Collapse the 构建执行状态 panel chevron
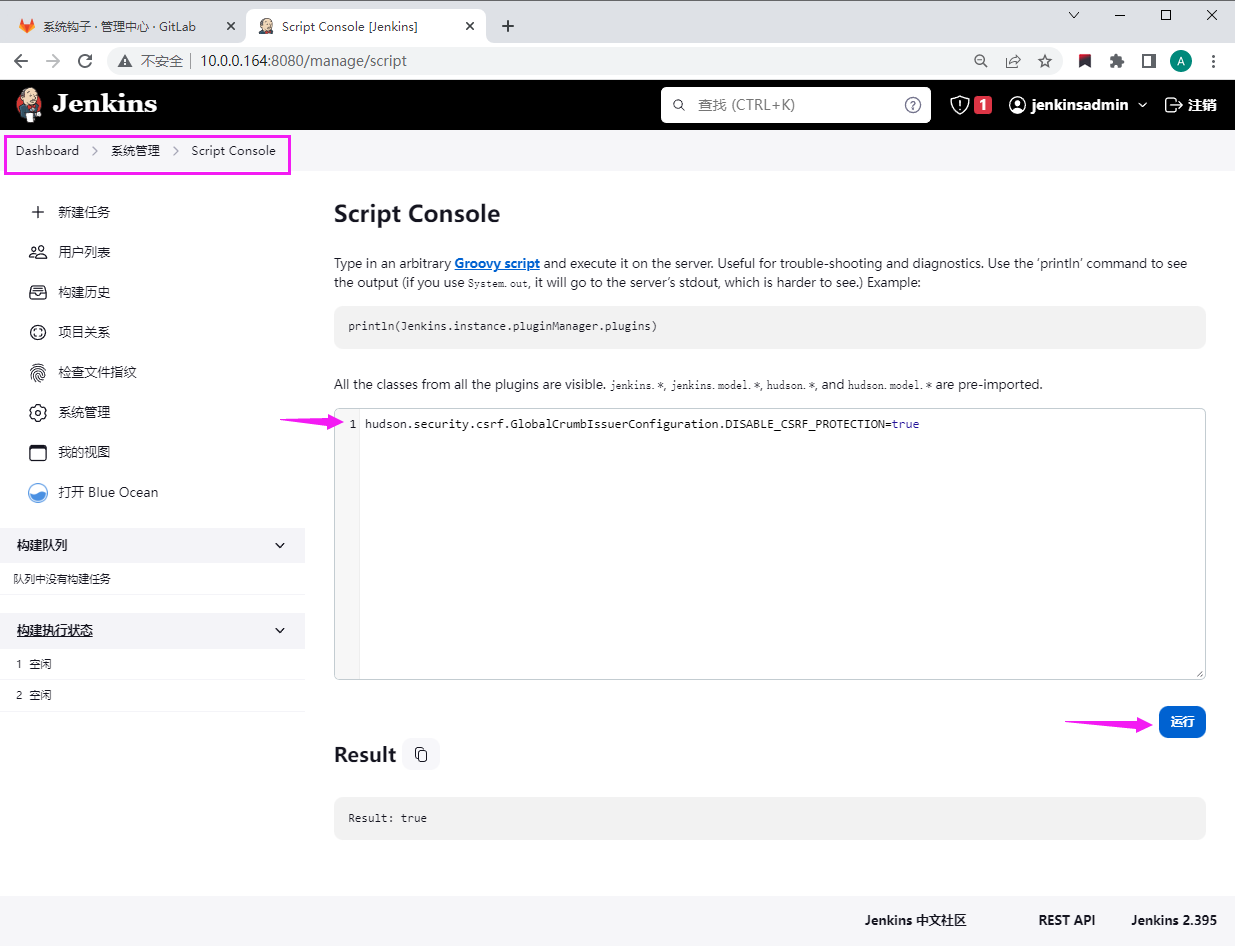The image size is (1235, 946). coord(280,630)
